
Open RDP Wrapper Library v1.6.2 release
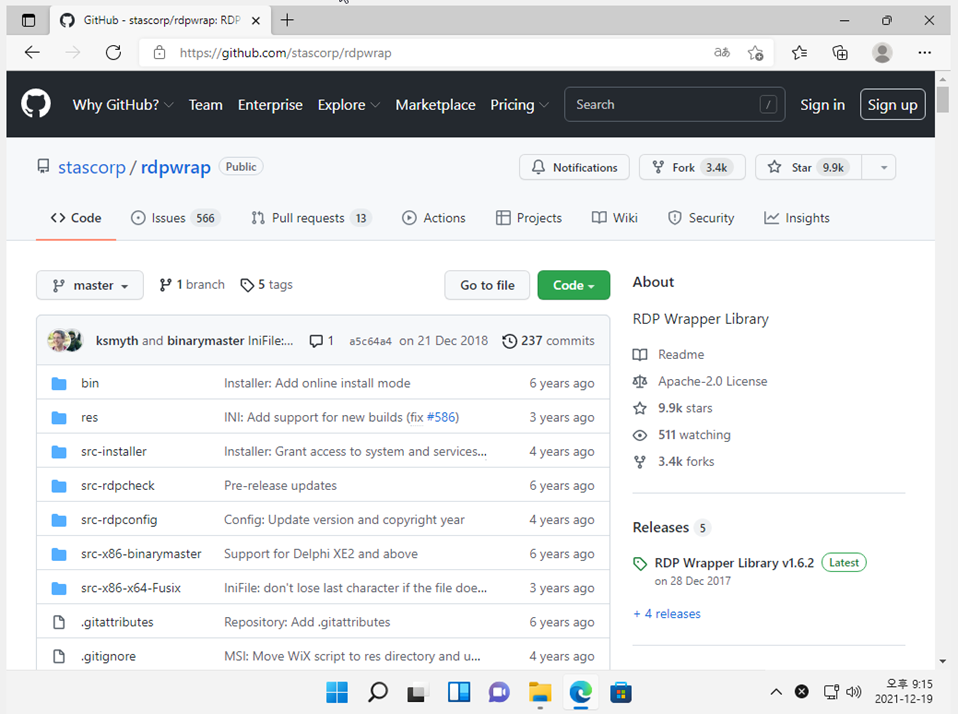pos(734,563)
